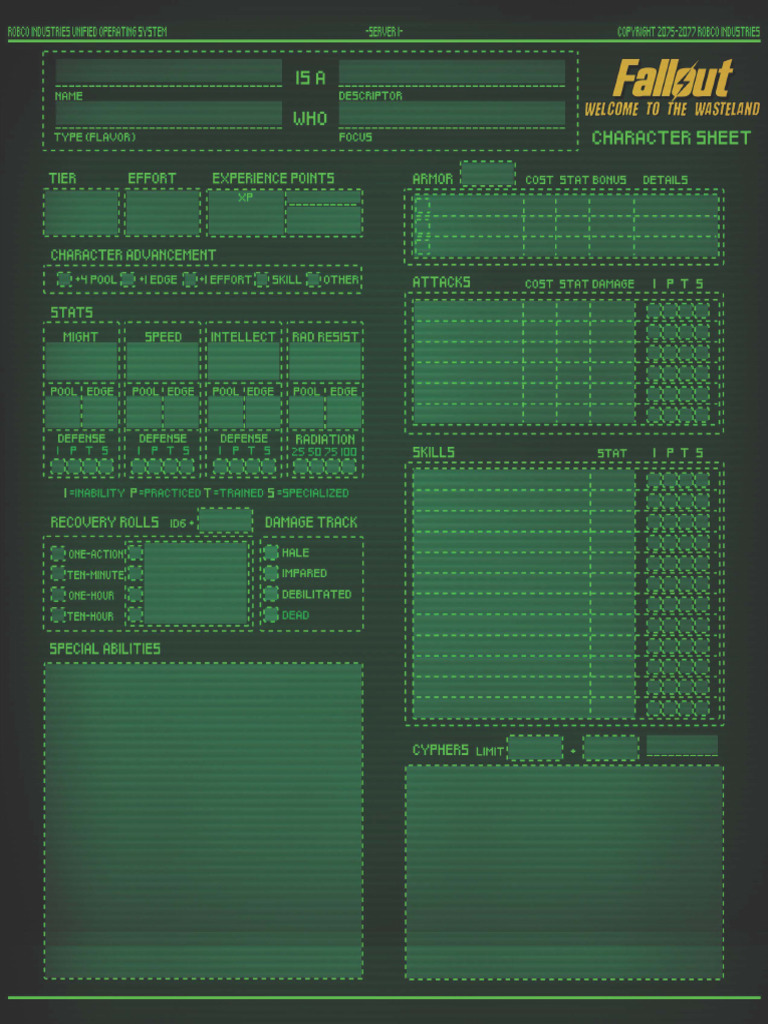Tick the checkbox before TEN-HOUR
Viewport: 768px width, 1024px height.
click(58, 615)
